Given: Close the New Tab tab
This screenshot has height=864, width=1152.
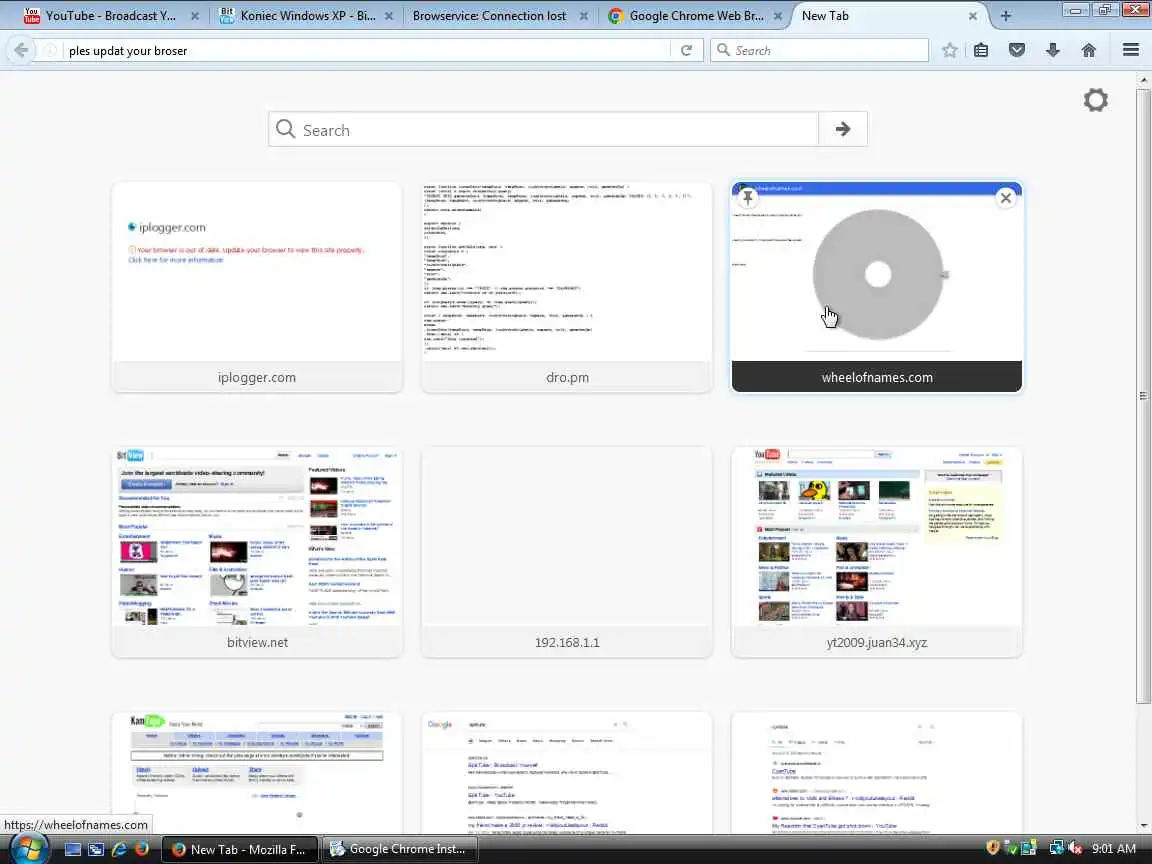Looking at the screenshot, I should (973, 15).
